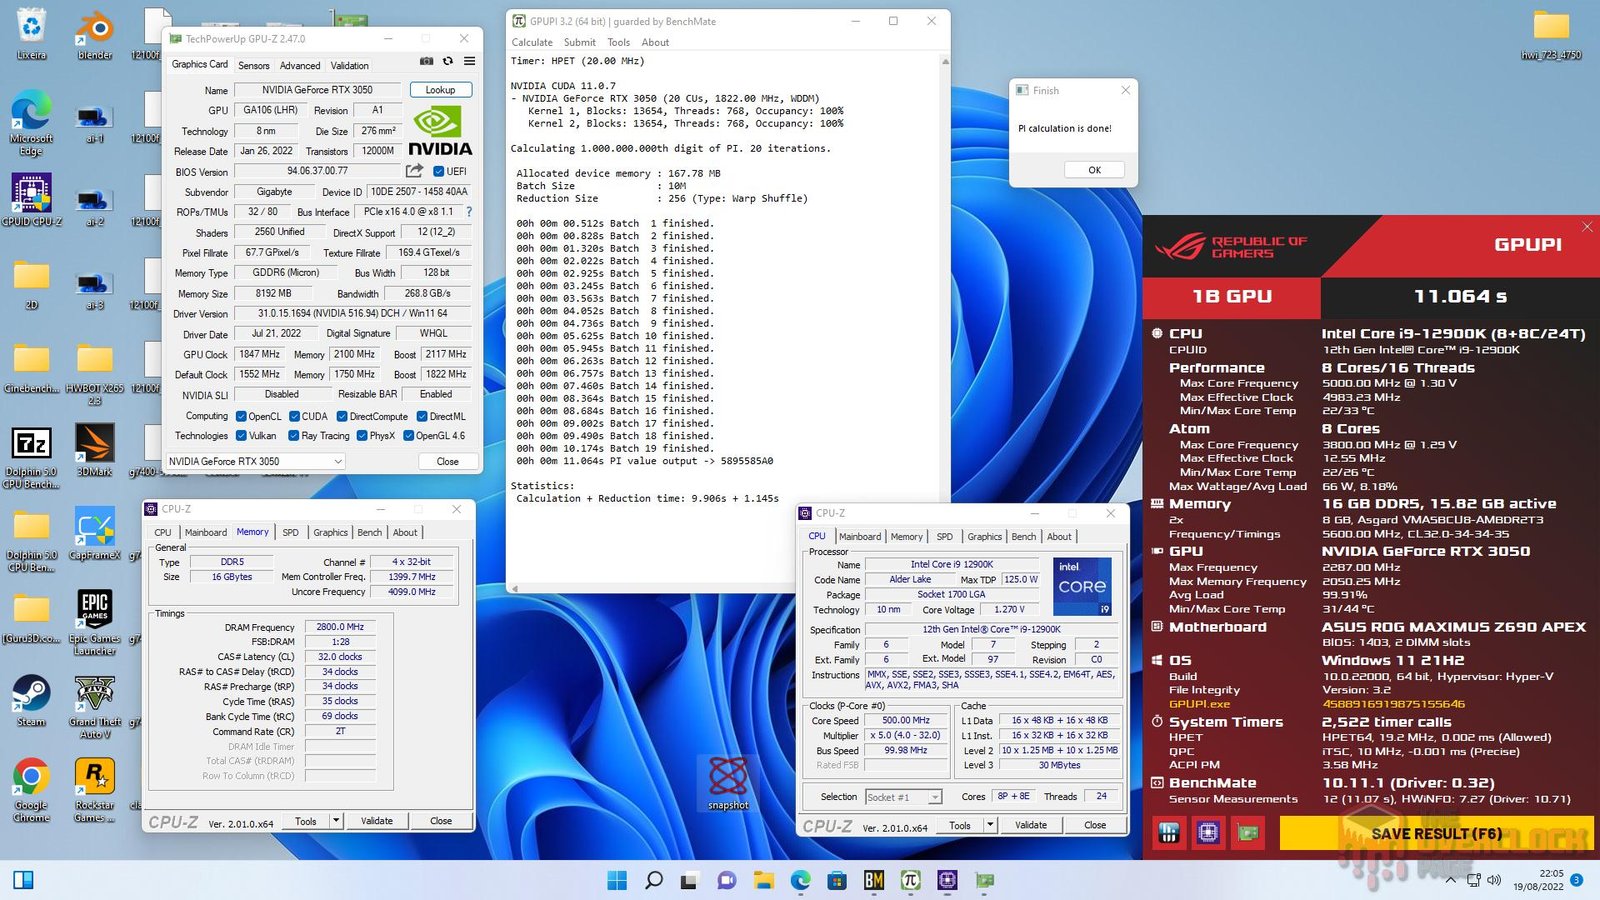Click Validate in the processor CPU-Z window
Image resolution: width=1600 pixels, height=900 pixels.
(1031, 825)
